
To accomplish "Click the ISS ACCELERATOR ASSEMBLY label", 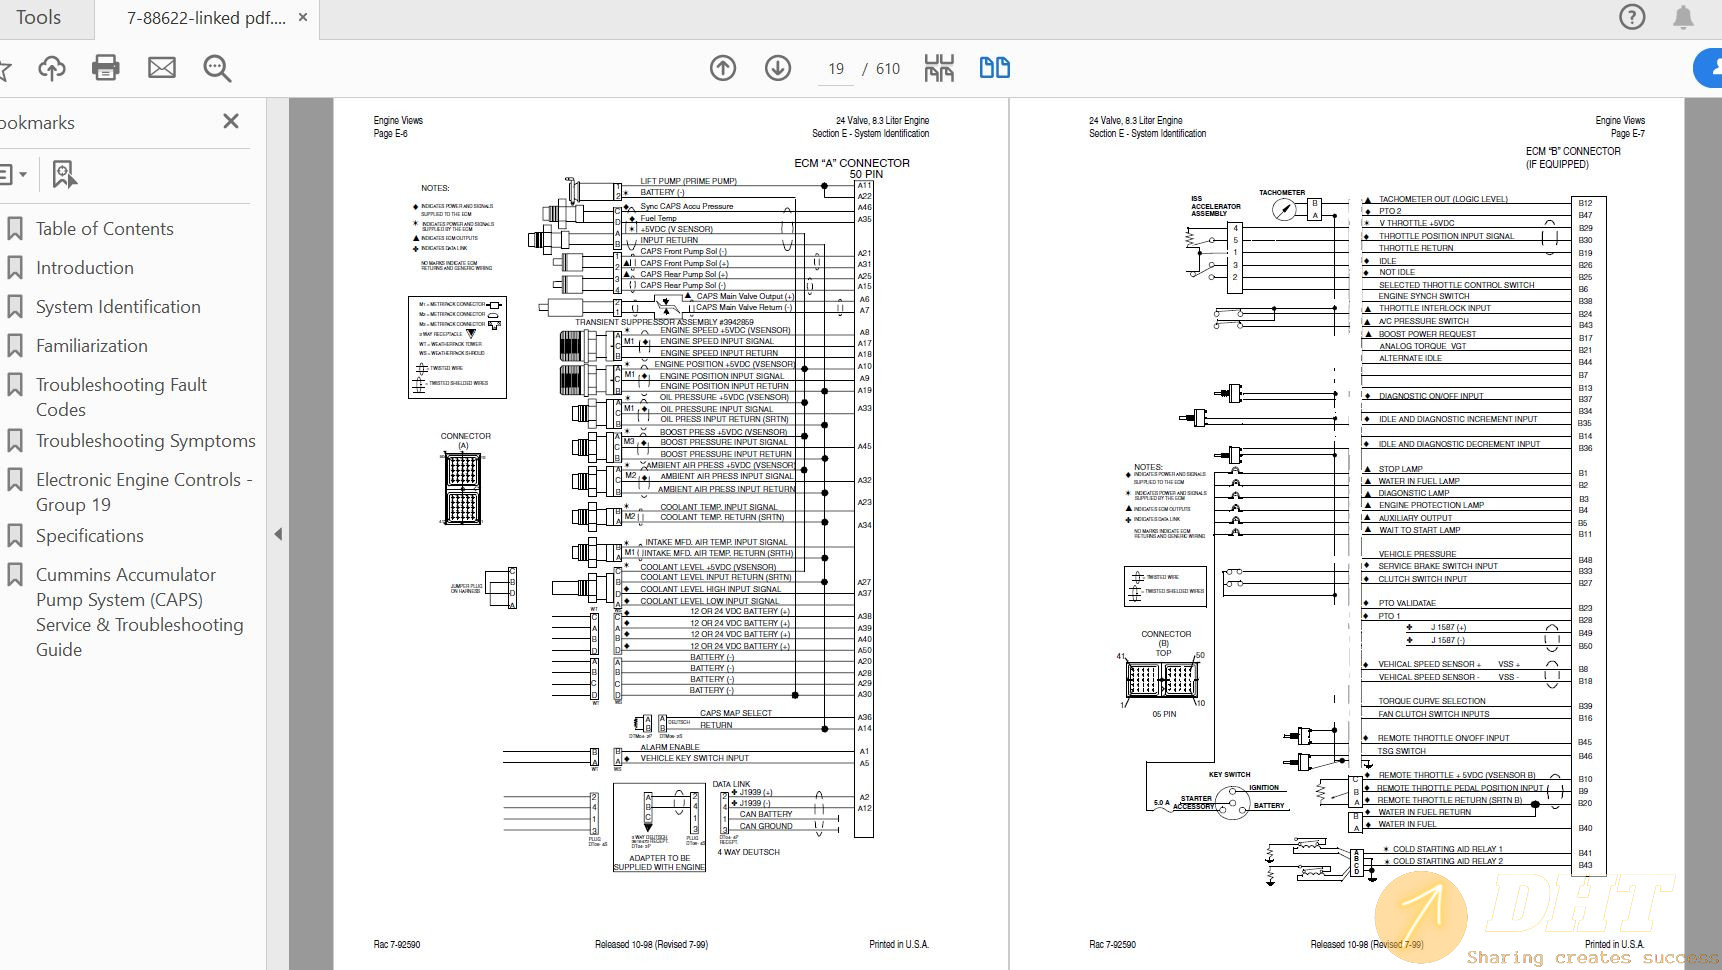I will pos(1215,206).
